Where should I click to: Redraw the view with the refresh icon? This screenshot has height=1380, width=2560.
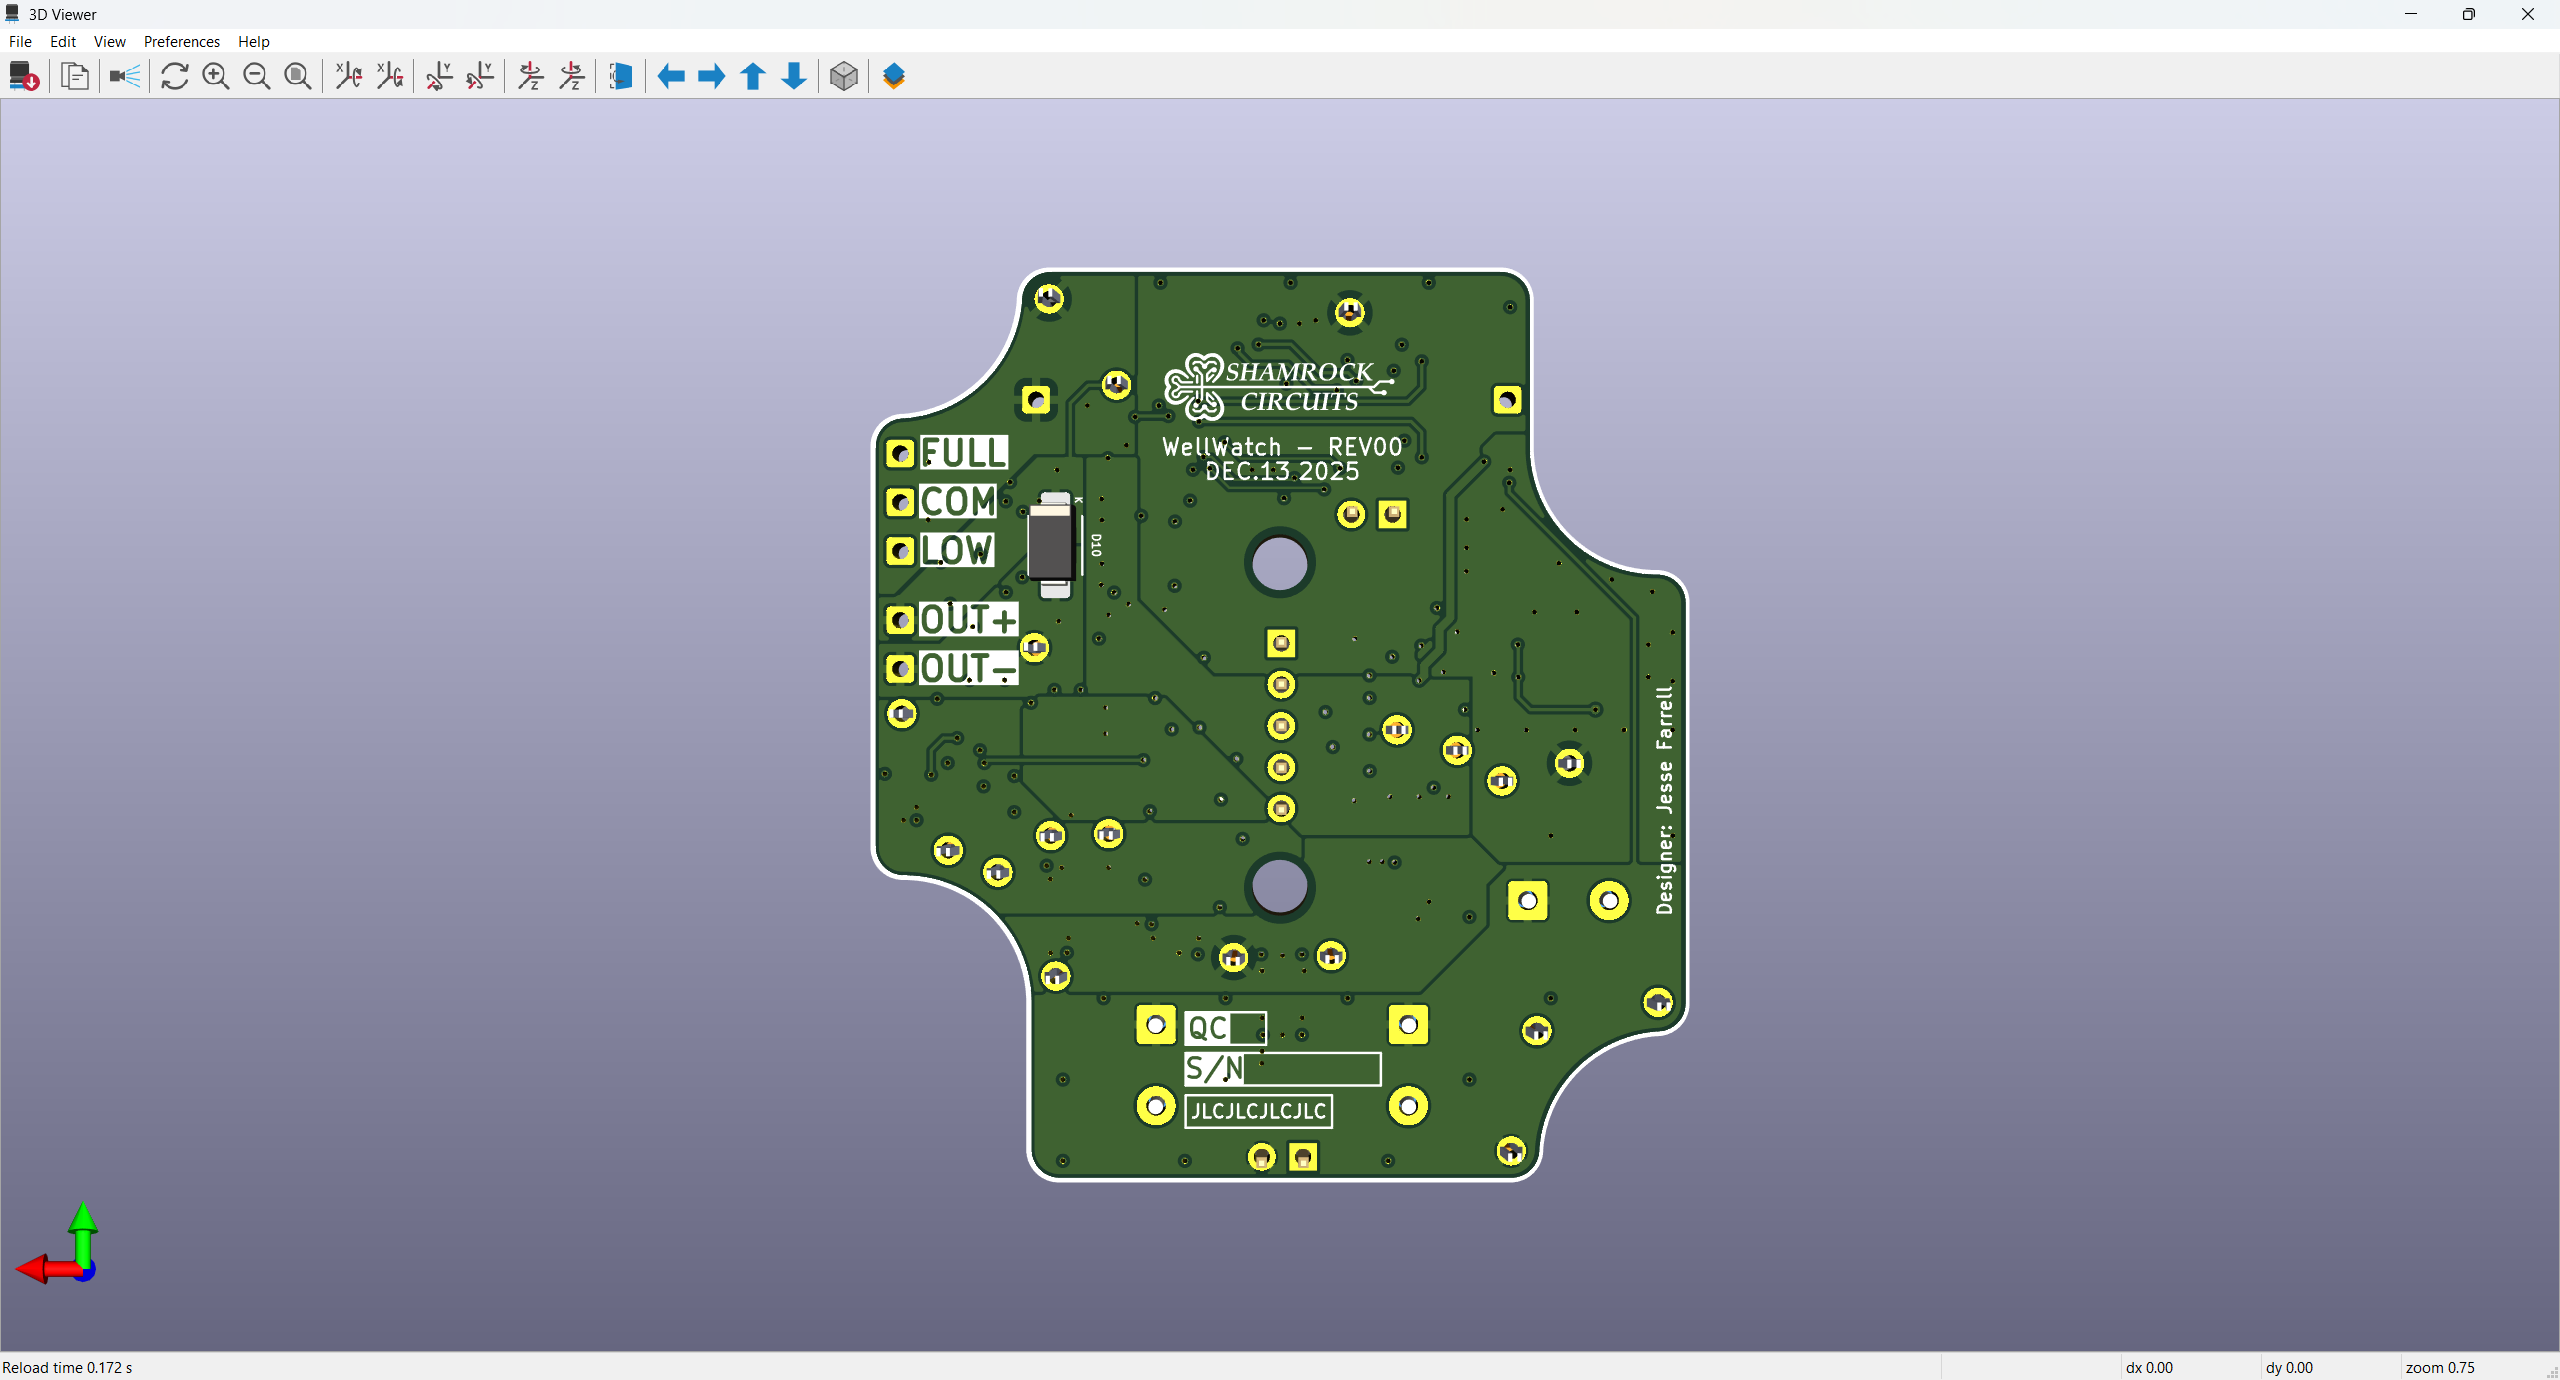(175, 76)
